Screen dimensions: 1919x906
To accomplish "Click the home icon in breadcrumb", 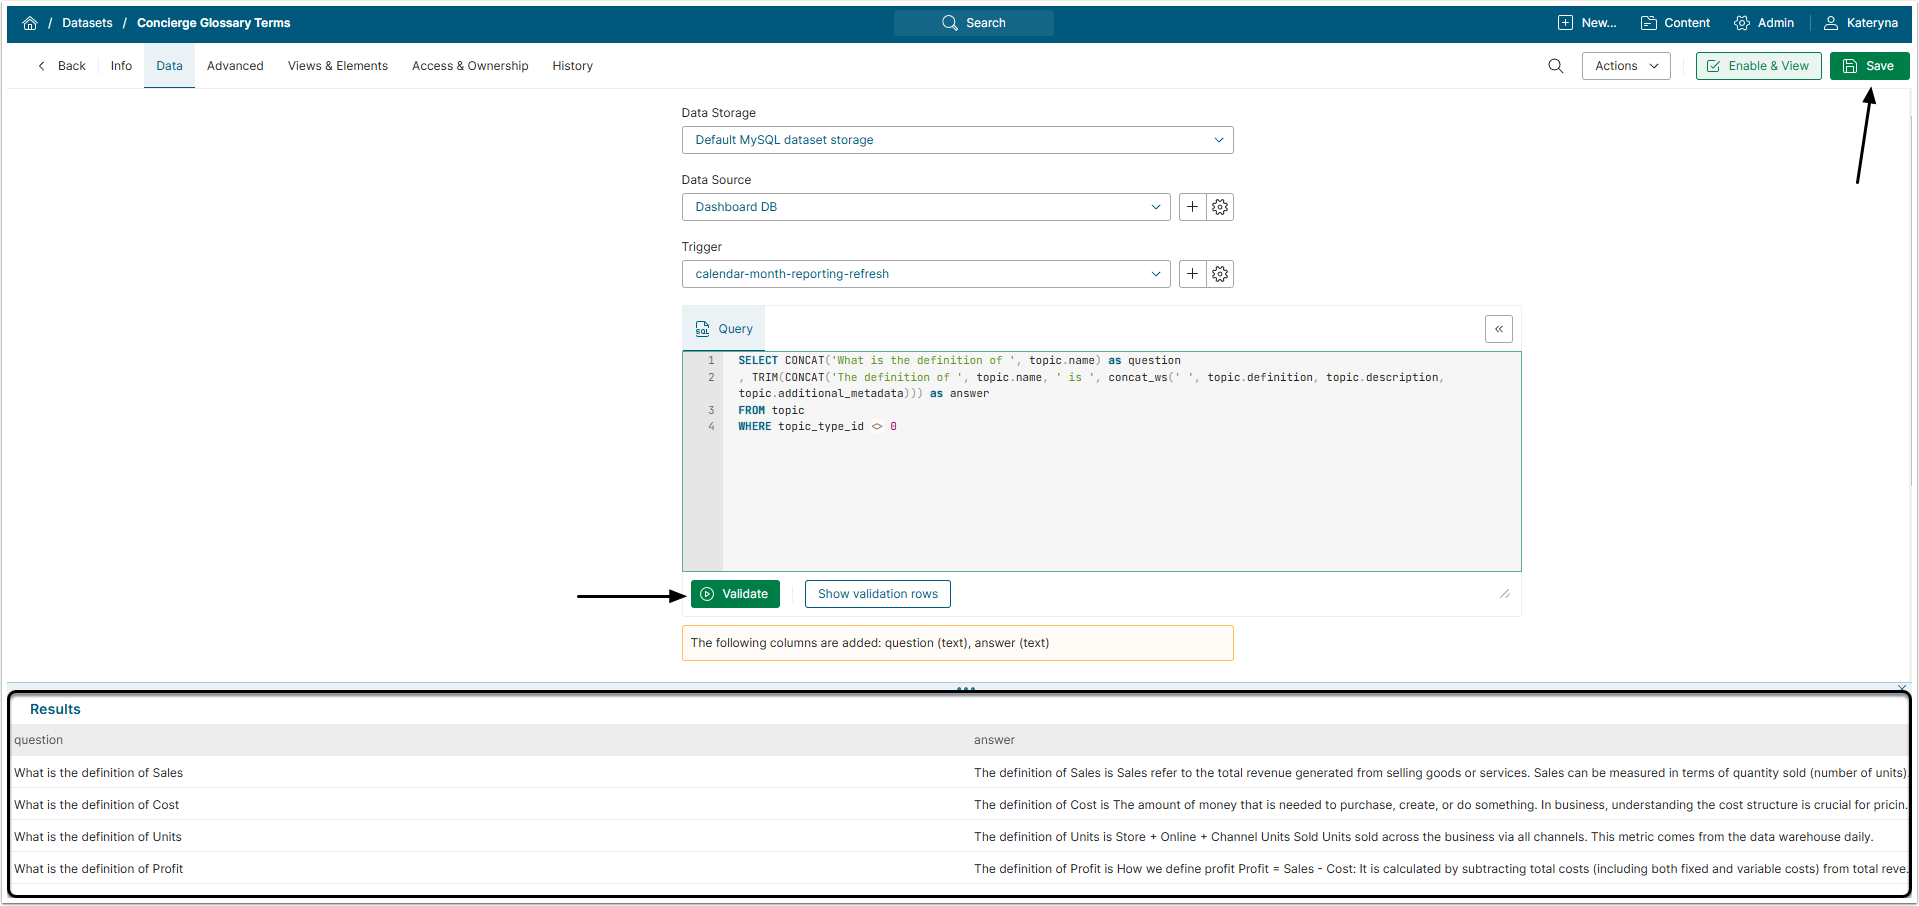I will (x=30, y=23).
